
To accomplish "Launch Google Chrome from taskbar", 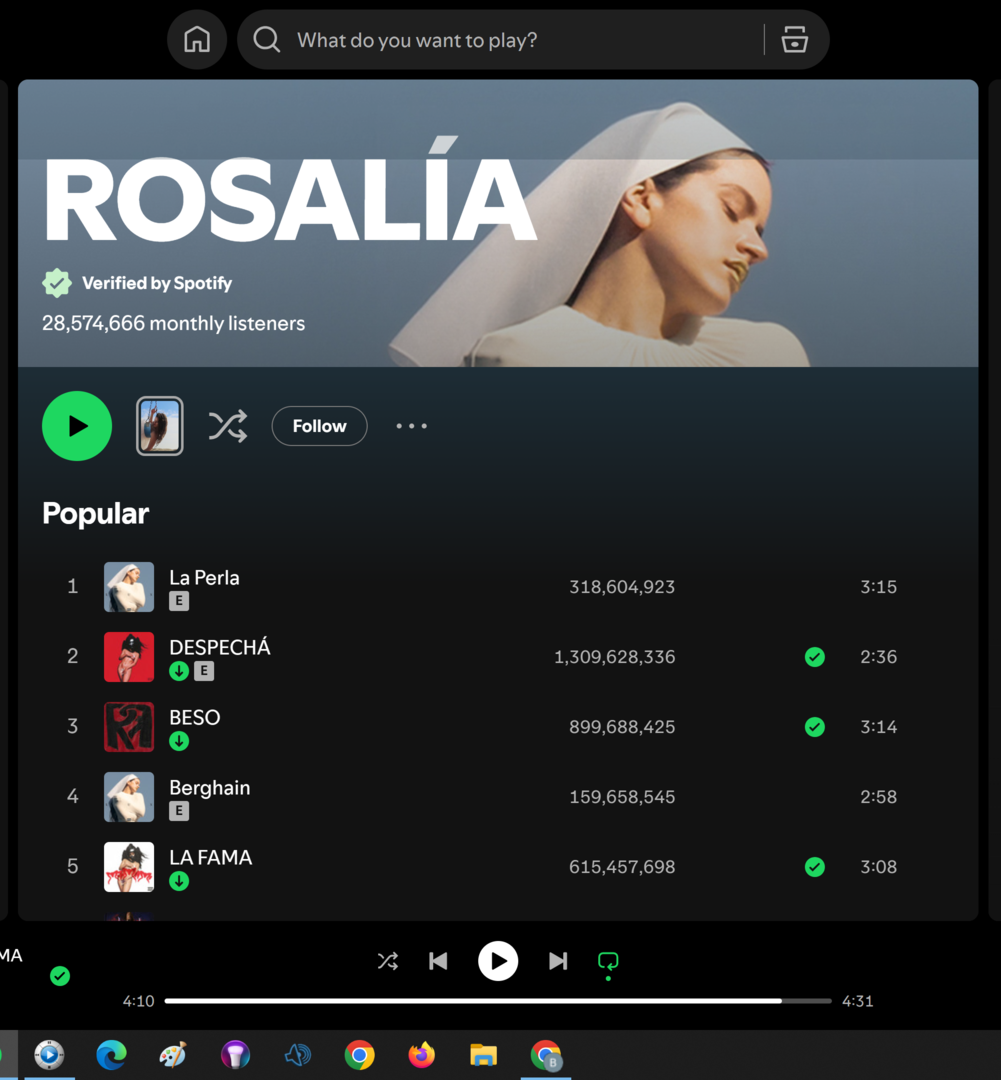I will (360, 1055).
